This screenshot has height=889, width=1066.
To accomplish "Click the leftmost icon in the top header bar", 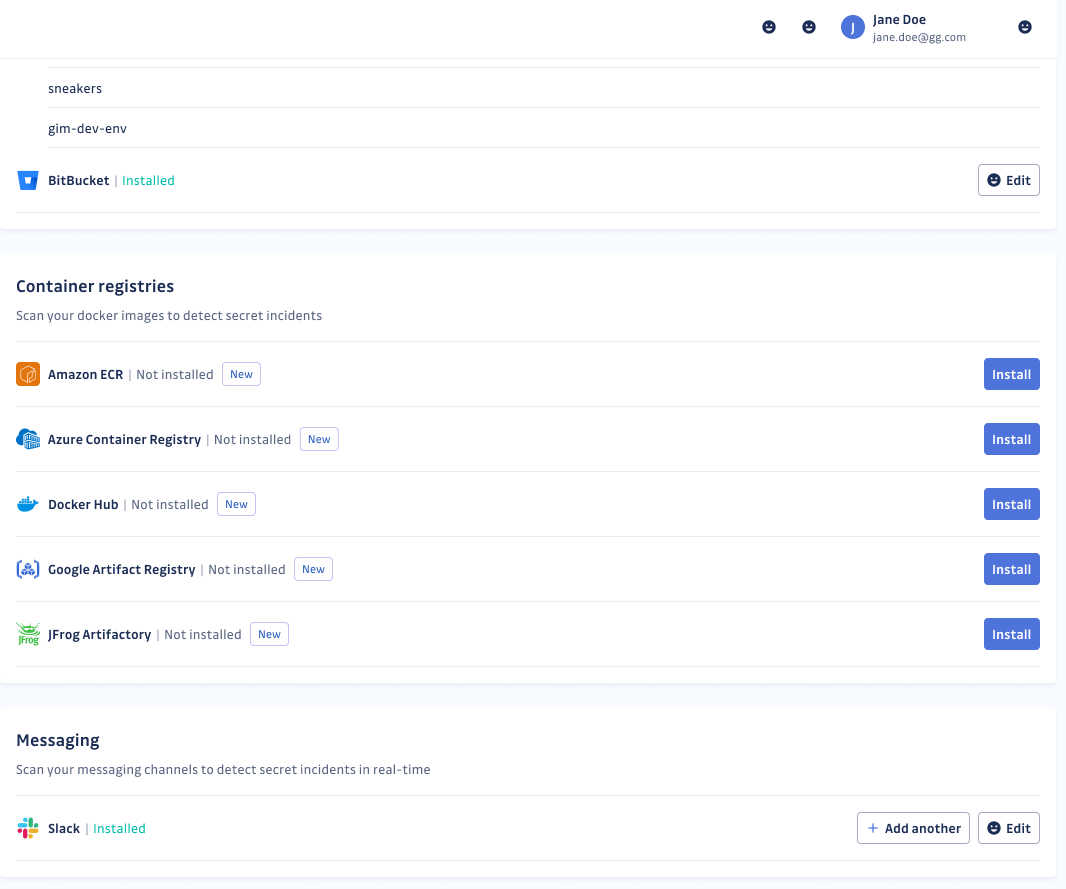I will [x=768, y=27].
